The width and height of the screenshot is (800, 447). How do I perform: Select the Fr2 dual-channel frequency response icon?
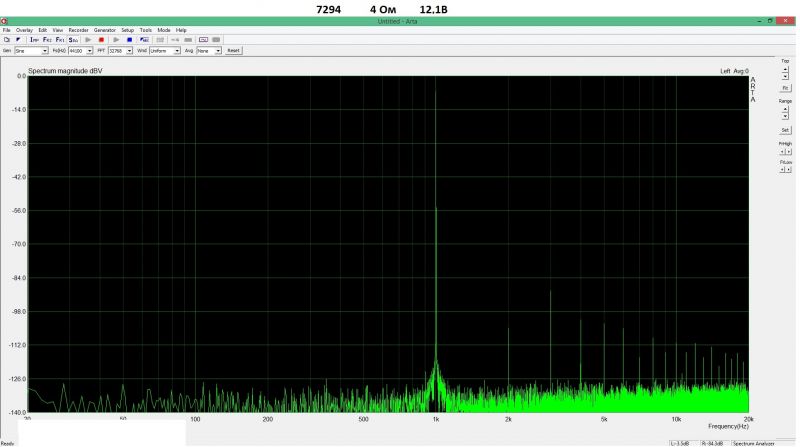click(x=47, y=39)
